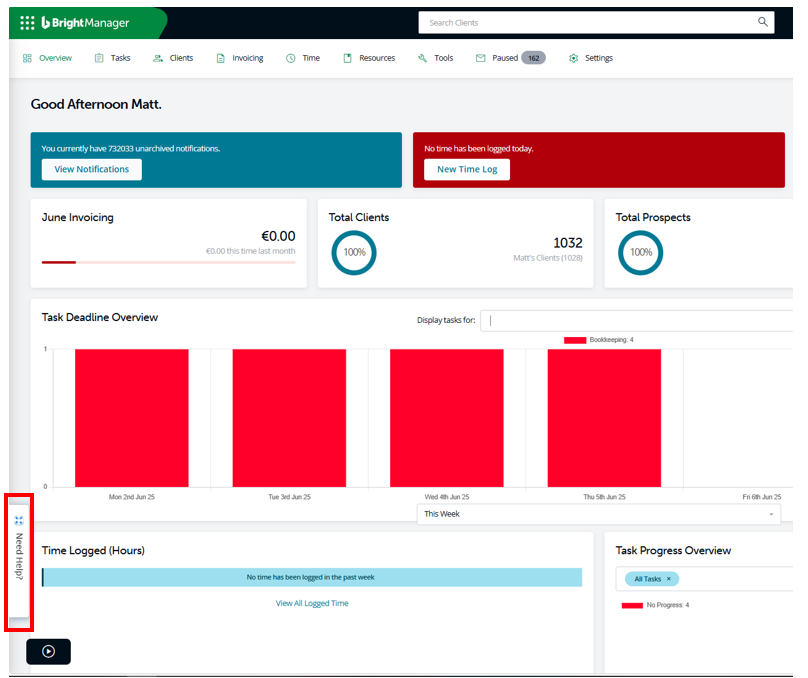This screenshot has width=808, height=678.
Task: Click the View Notifications button
Action: pos(92,170)
